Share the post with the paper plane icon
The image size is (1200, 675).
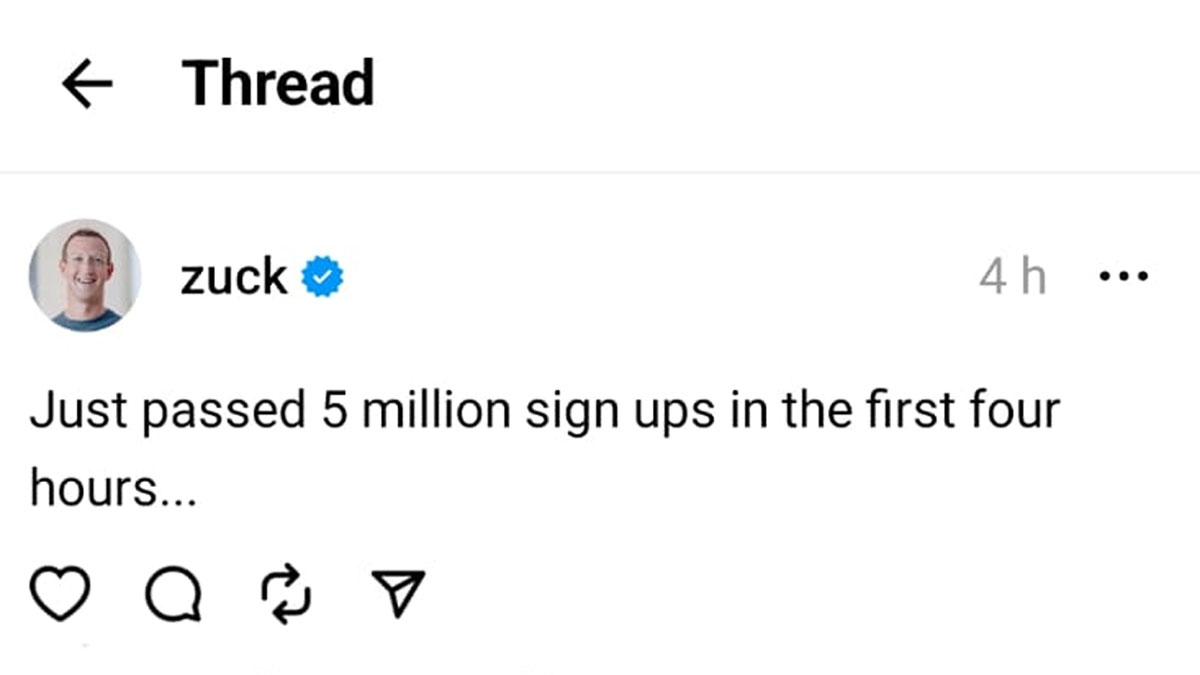pyautogui.click(x=398, y=594)
